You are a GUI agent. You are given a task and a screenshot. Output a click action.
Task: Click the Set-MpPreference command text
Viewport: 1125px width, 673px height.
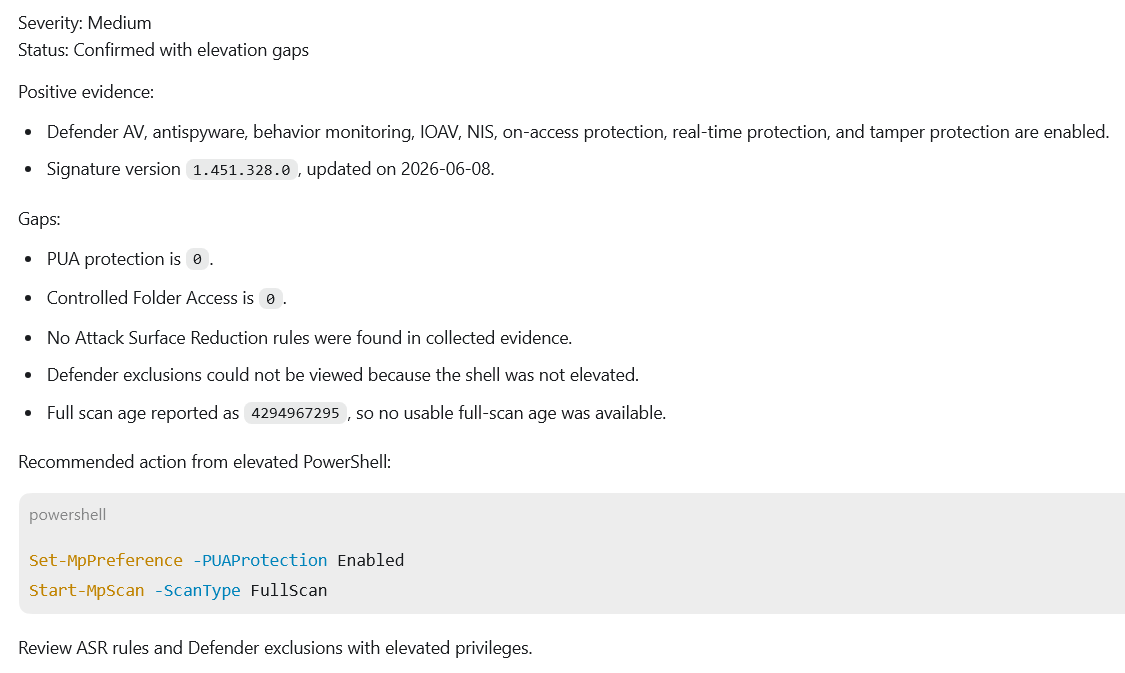pos(105,560)
